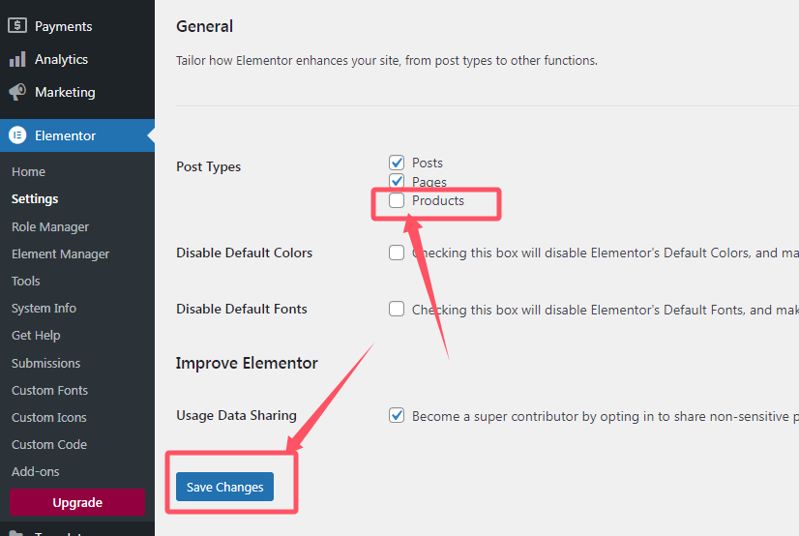Viewport: 799px width, 536px height.
Task: Toggle the Usage Data Sharing checkbox
Action: click(x=396, y=415)
